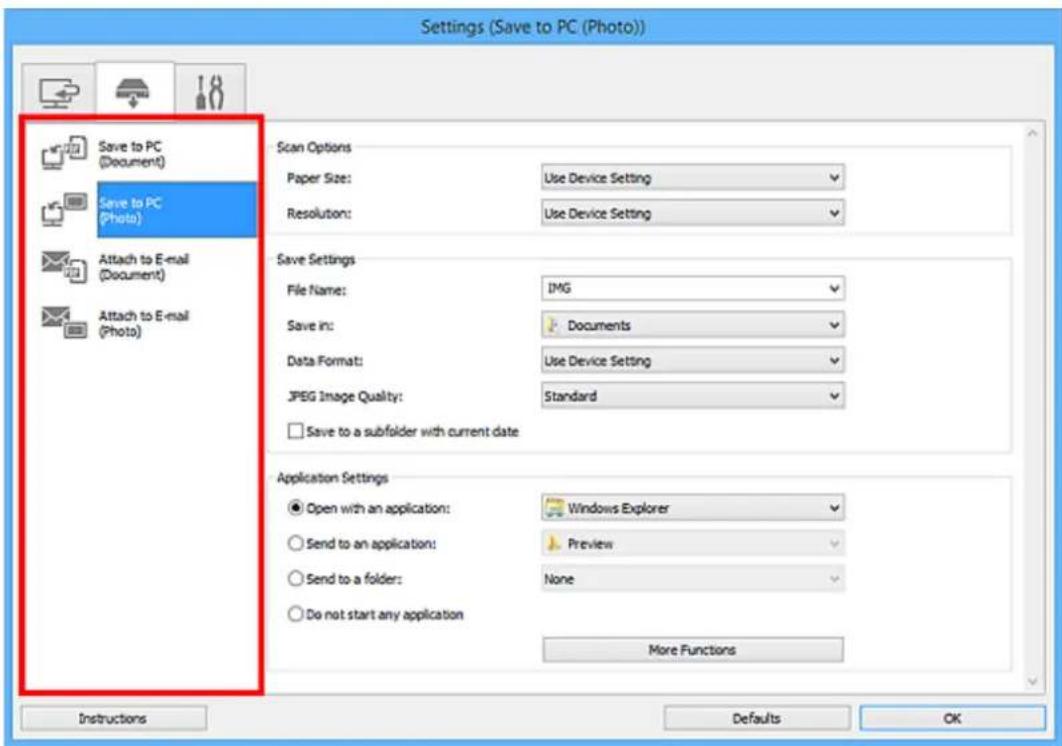1062x746 pixels.
Task: Select the scan-from-operation-panel tab icon
Action: 133,91
